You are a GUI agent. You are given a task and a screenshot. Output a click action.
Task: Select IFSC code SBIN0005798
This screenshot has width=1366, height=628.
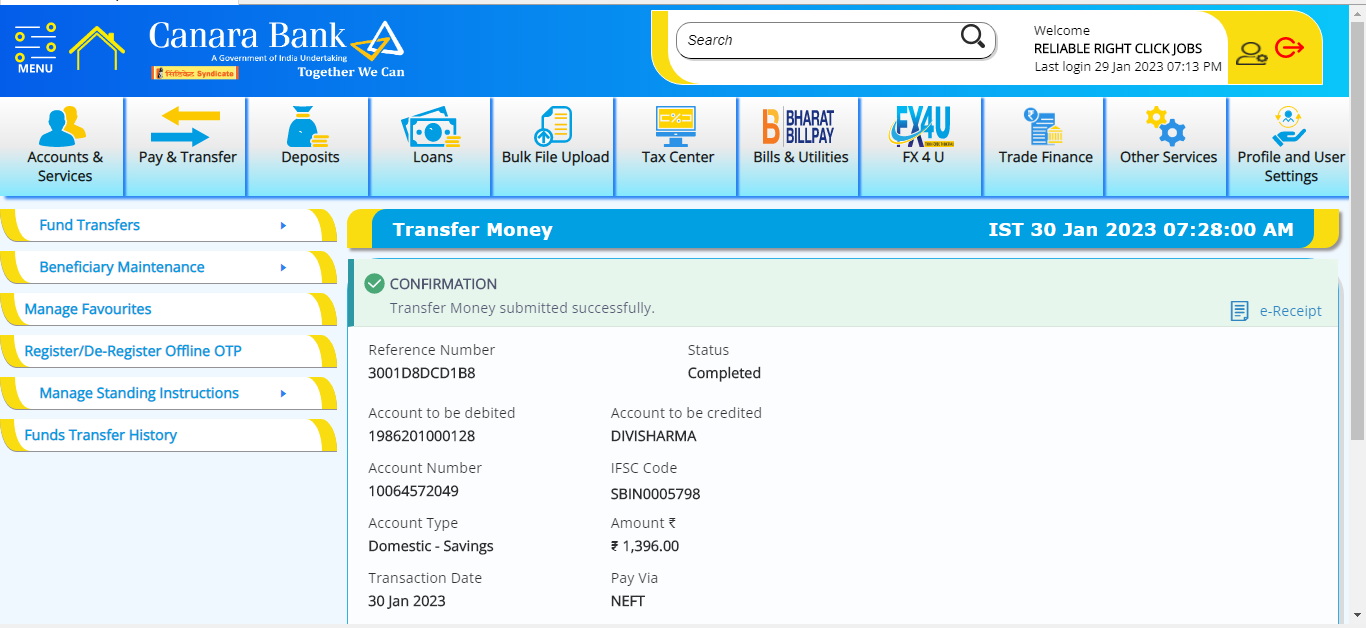click(x=655, y=494)
